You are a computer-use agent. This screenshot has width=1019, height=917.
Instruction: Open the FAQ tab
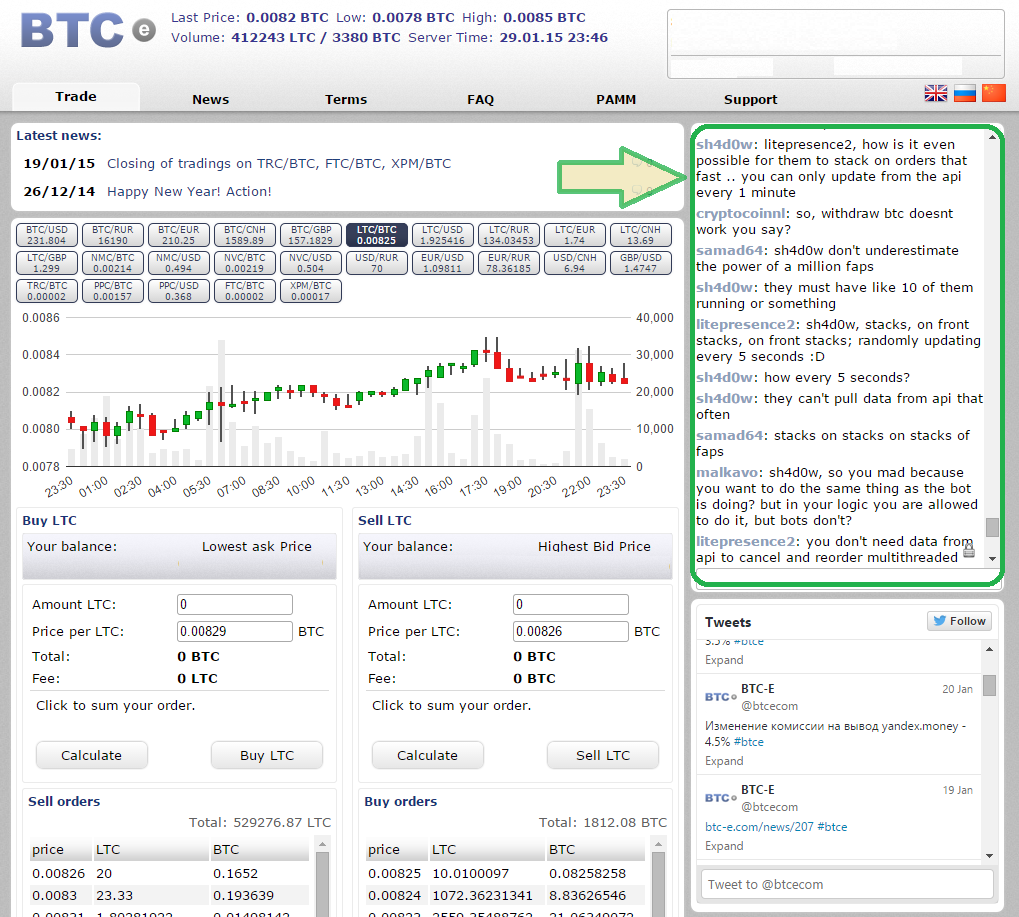480,99
